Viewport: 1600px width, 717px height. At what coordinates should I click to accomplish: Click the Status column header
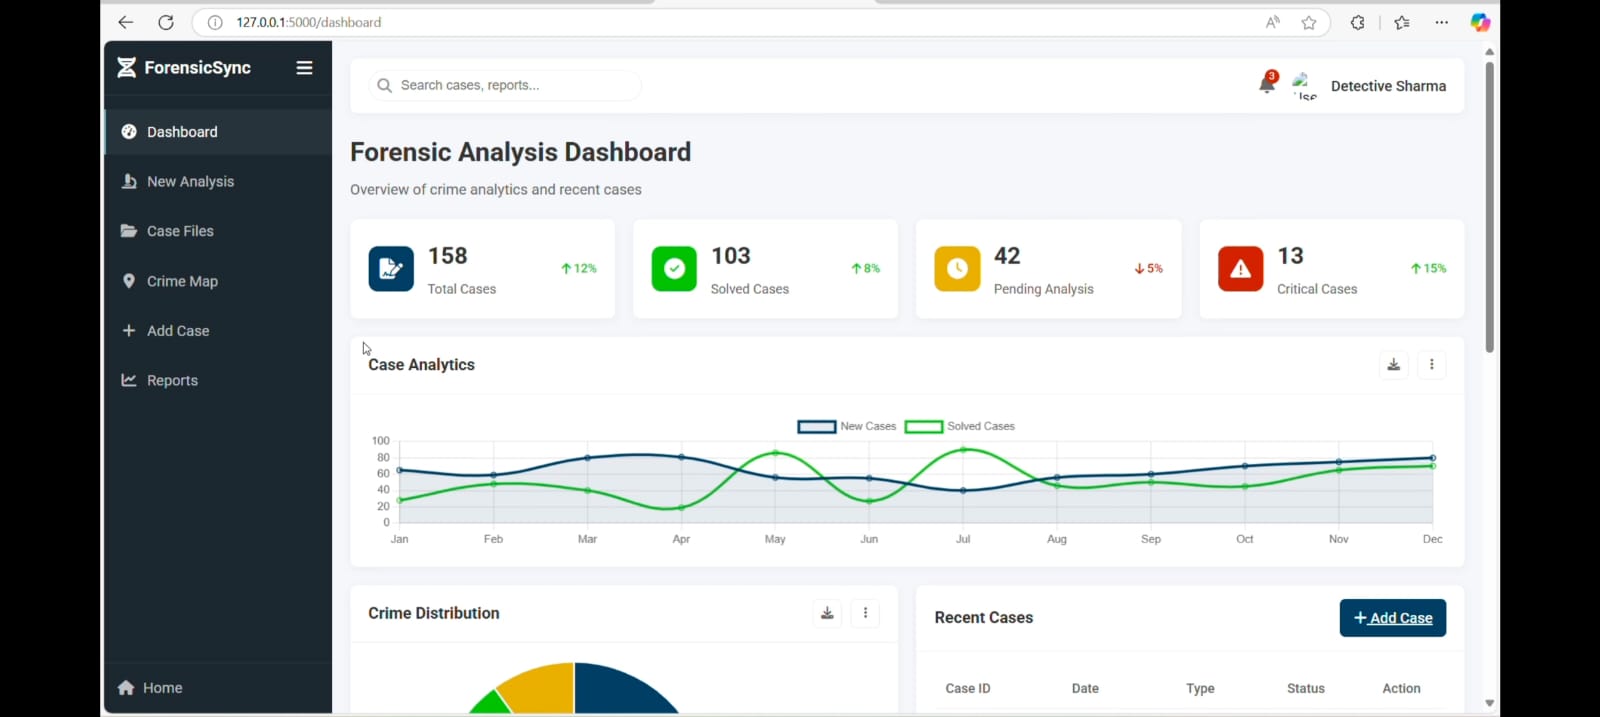click(1306, 689)
